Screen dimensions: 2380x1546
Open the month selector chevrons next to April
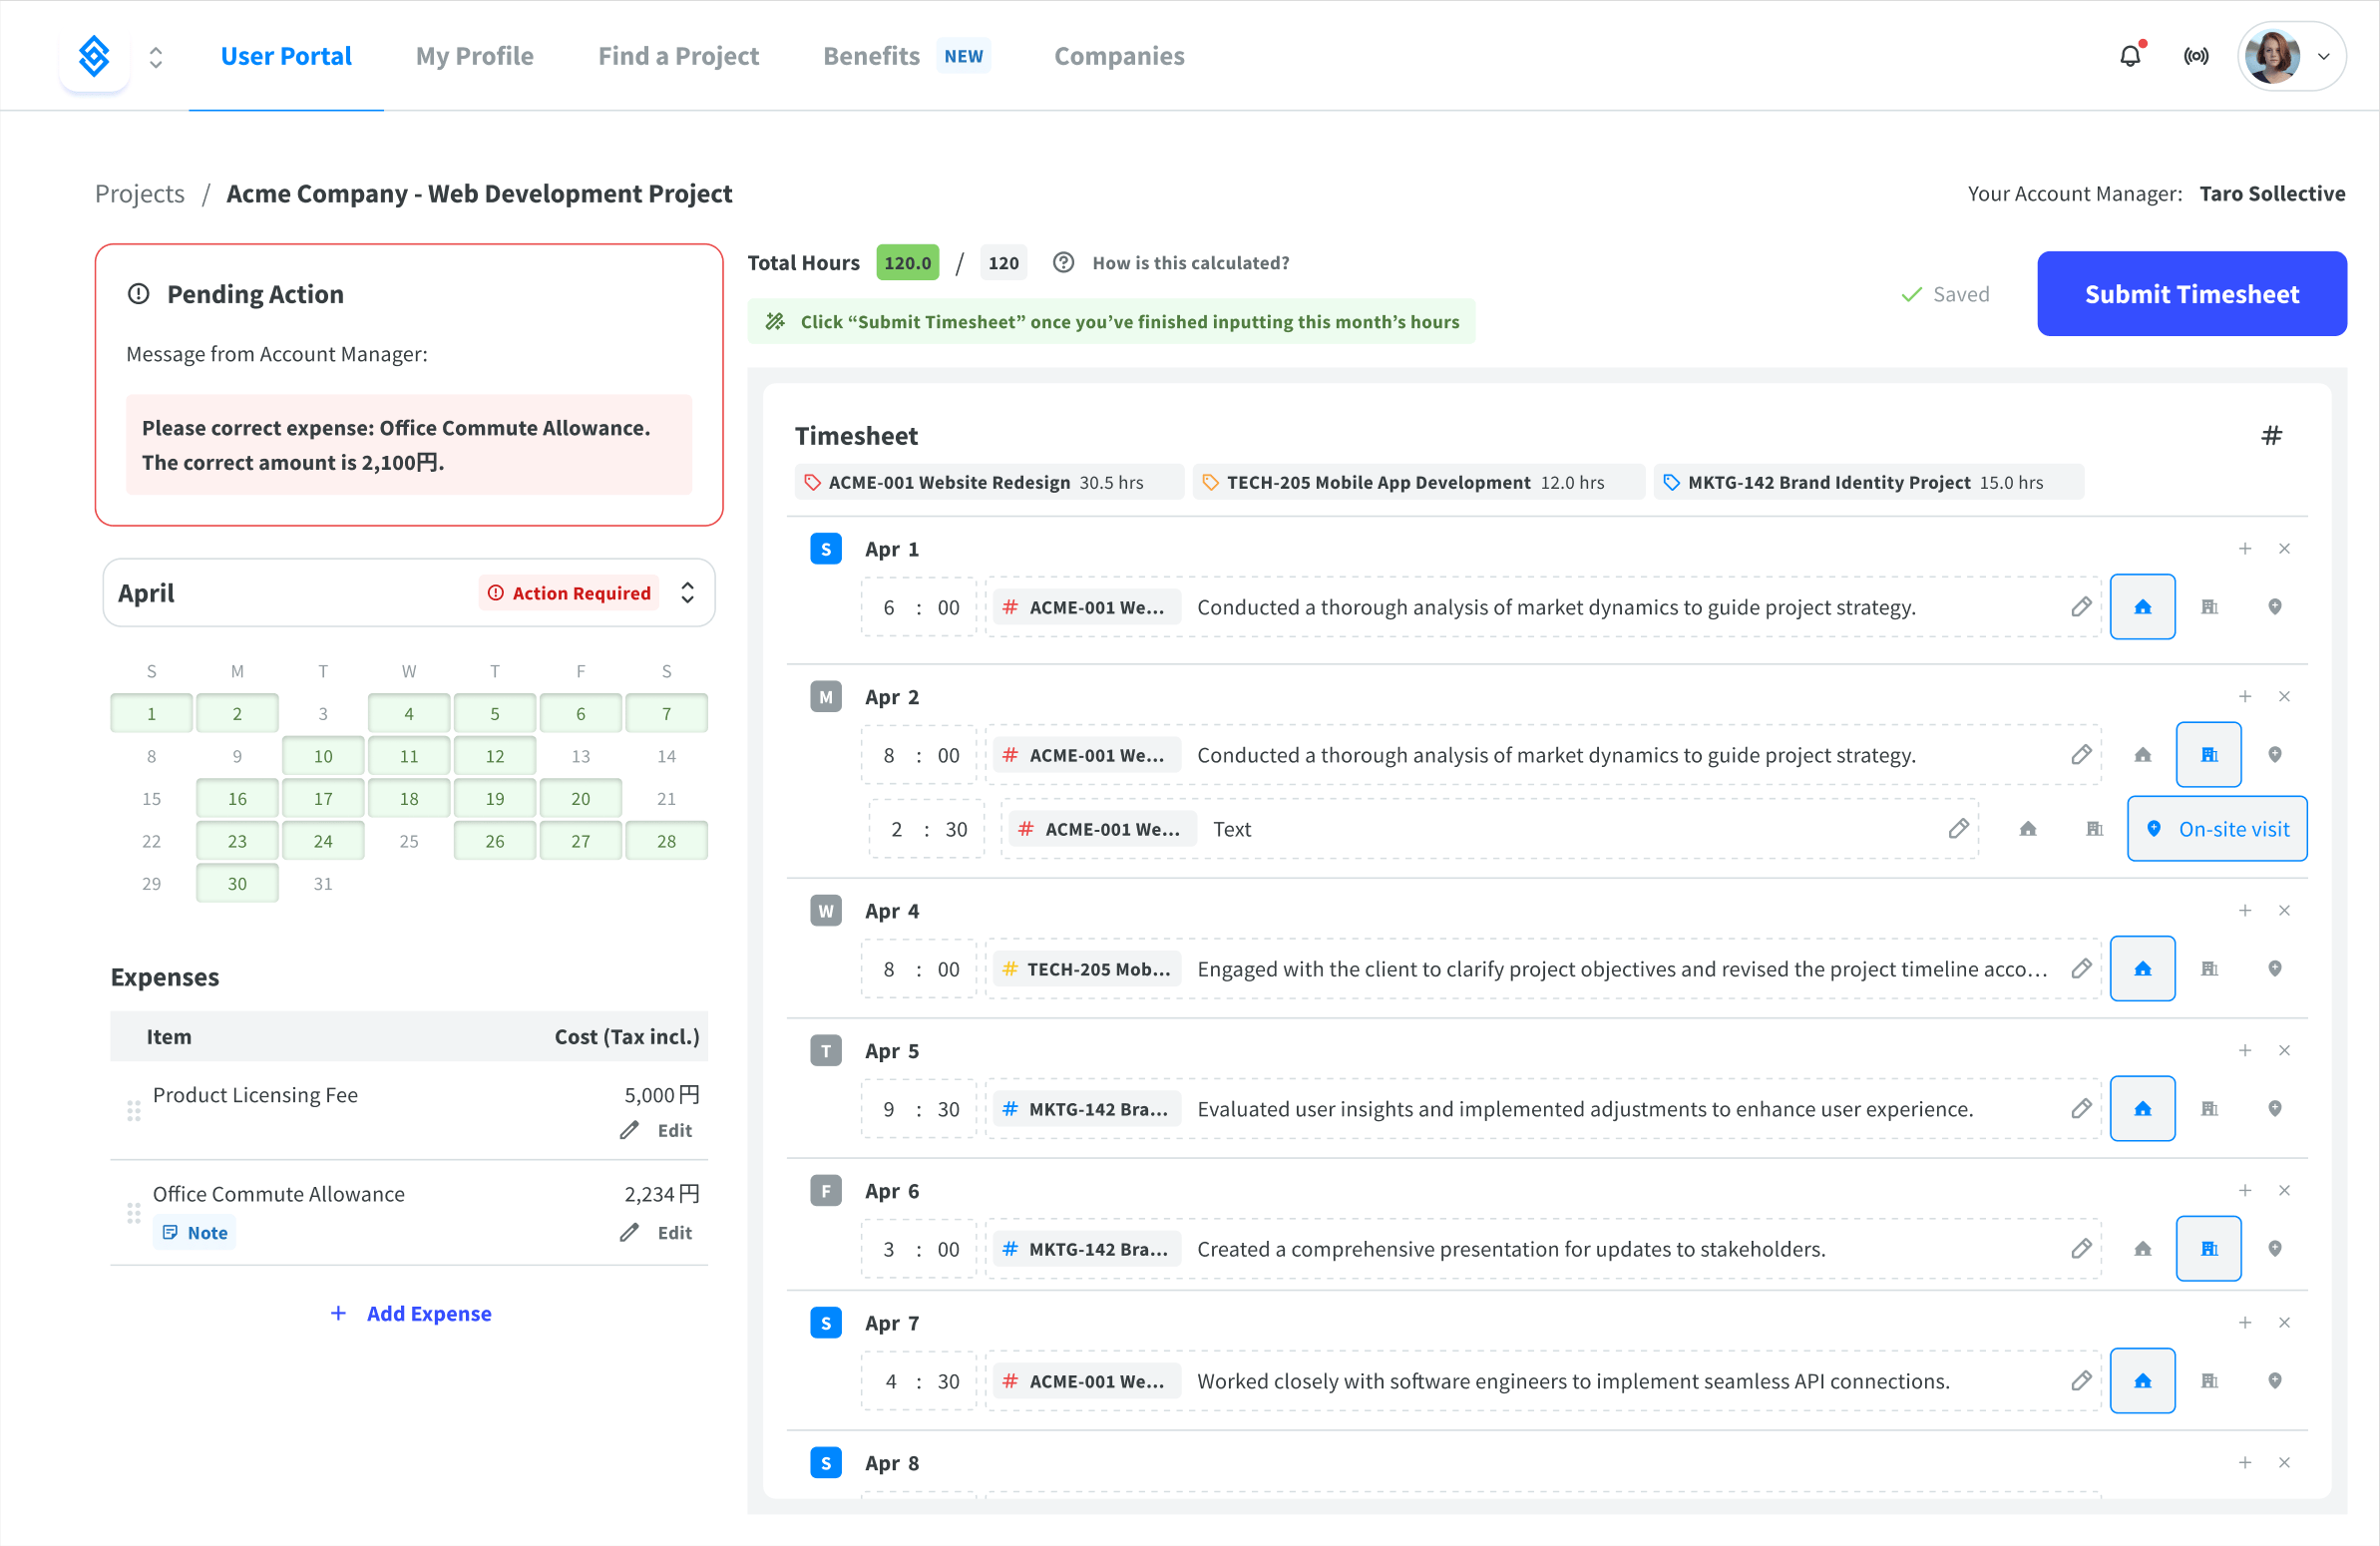[x=688, y=592]
